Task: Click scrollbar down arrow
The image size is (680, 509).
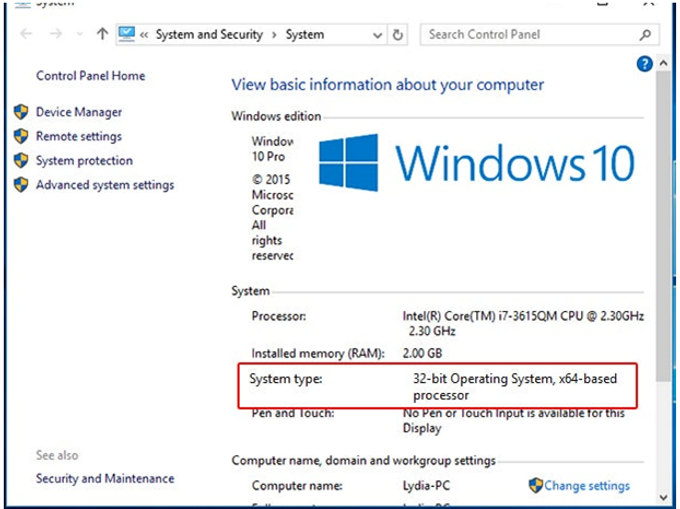Action: click(x=663, y=497)
